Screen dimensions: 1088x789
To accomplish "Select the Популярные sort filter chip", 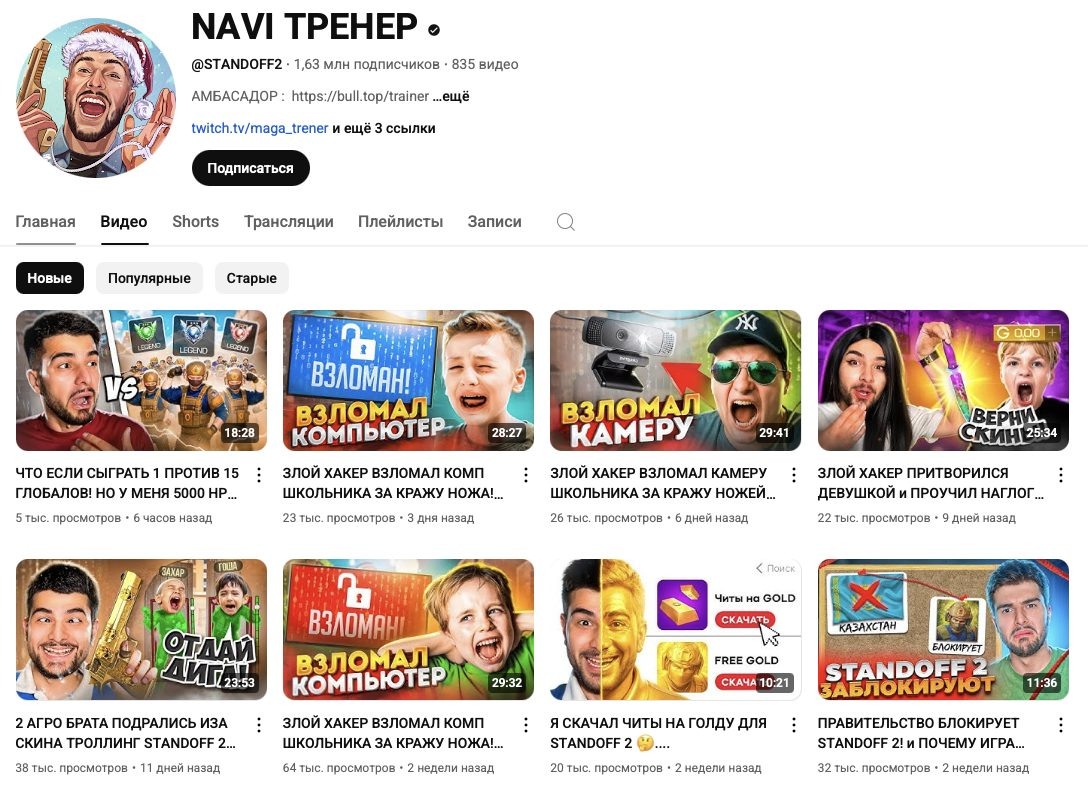I will 149,278.
